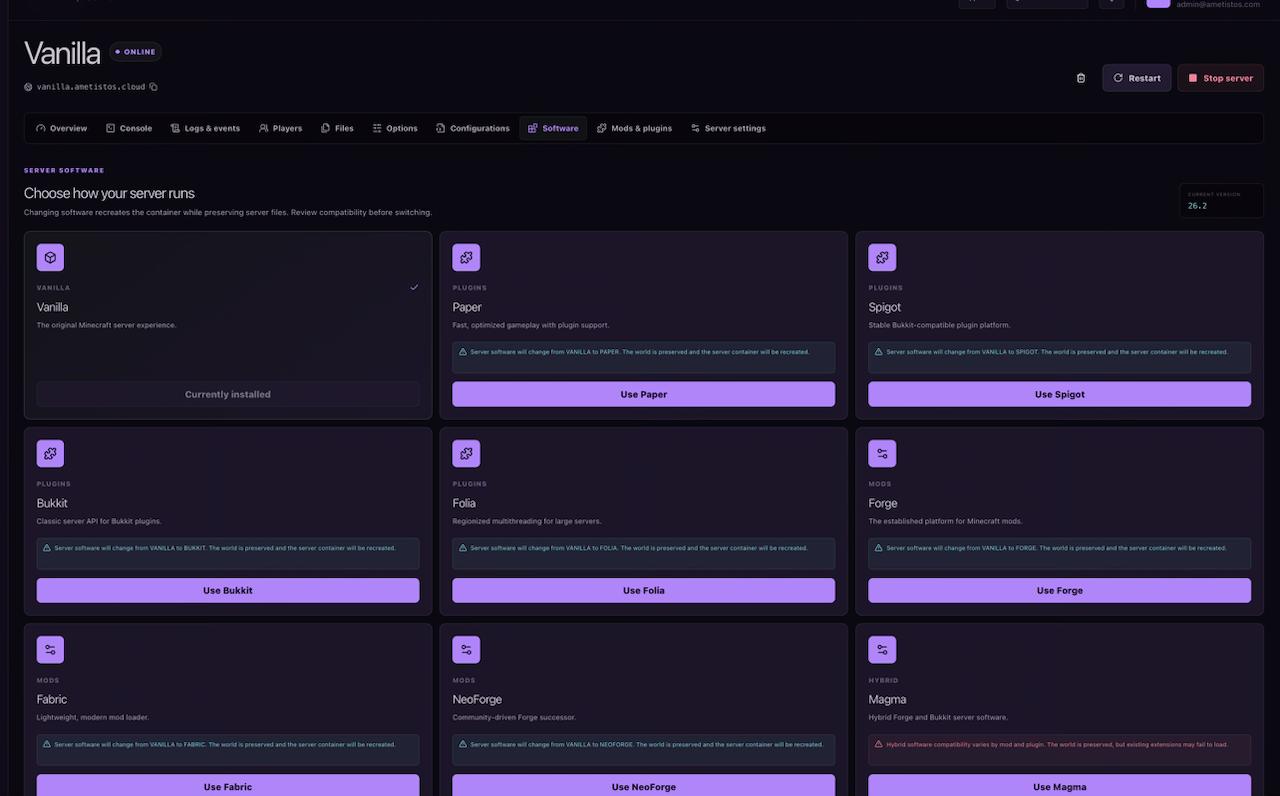Click the Forge card title
The width and height of the screenshot is (1280, 796).
pyautogui.click(x=883, y=503)
